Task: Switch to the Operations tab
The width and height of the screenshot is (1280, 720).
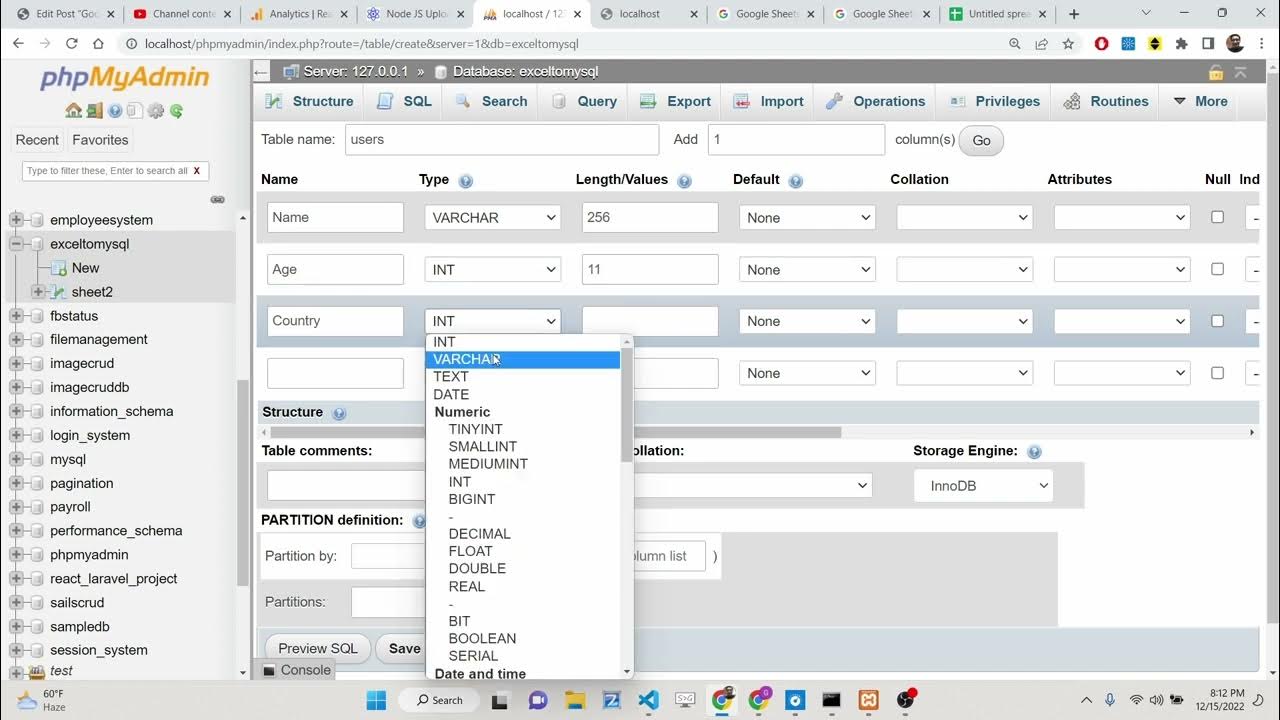Action: click(875, 101)
